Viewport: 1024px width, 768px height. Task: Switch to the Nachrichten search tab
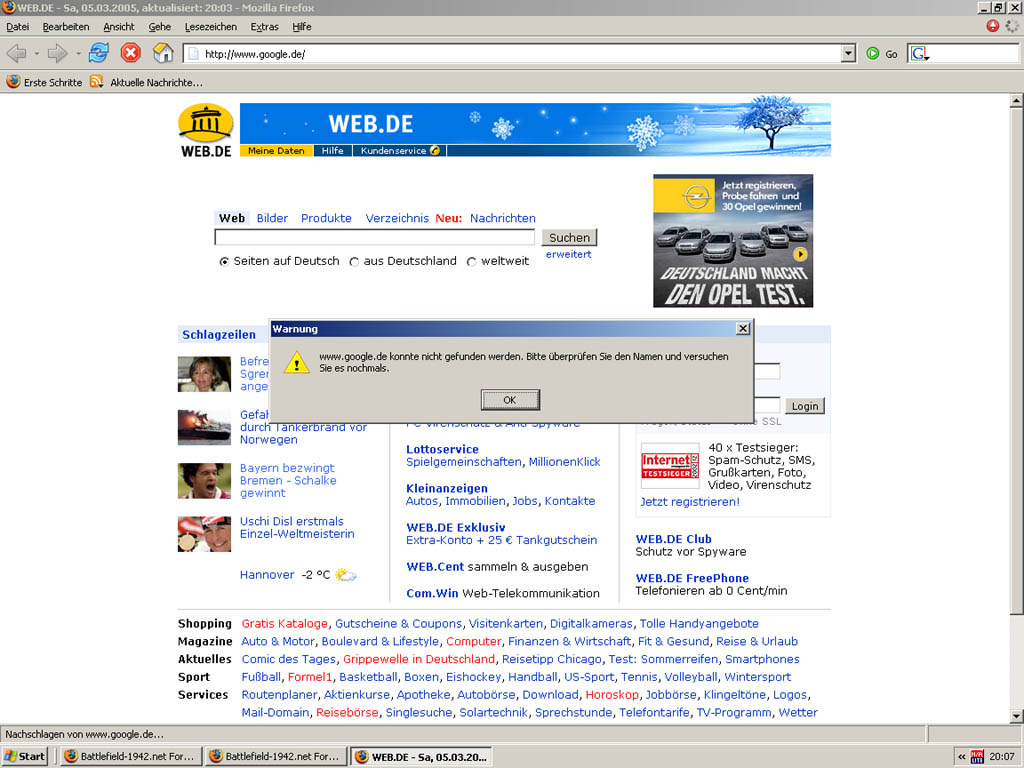pyautogui.click(x=503, y=218)
